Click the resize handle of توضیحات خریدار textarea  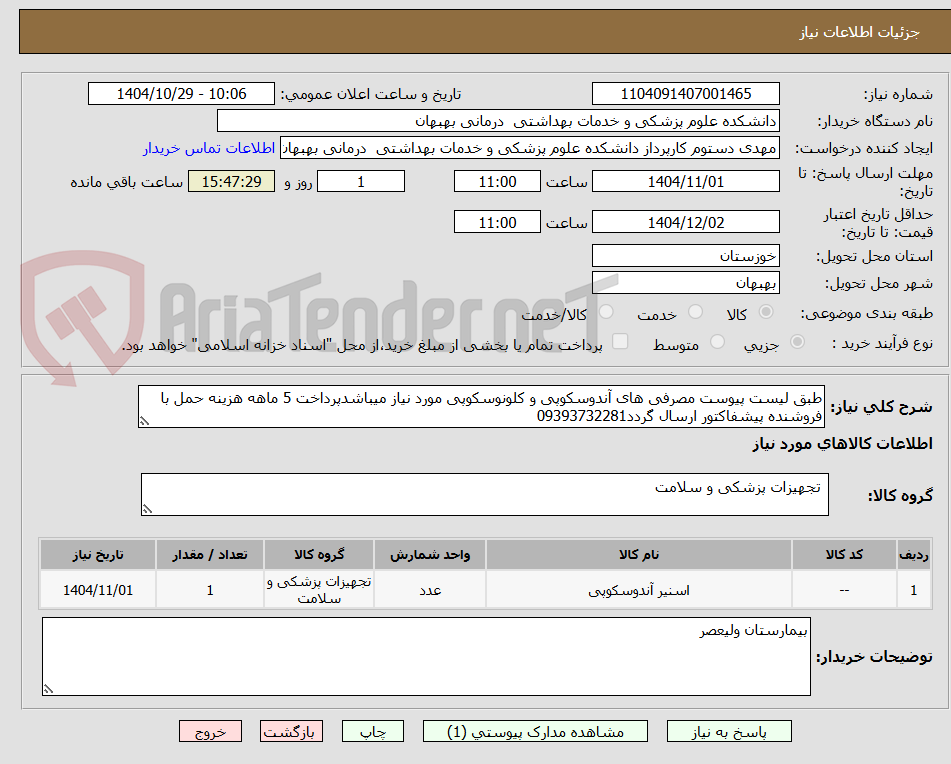point(49,689)
